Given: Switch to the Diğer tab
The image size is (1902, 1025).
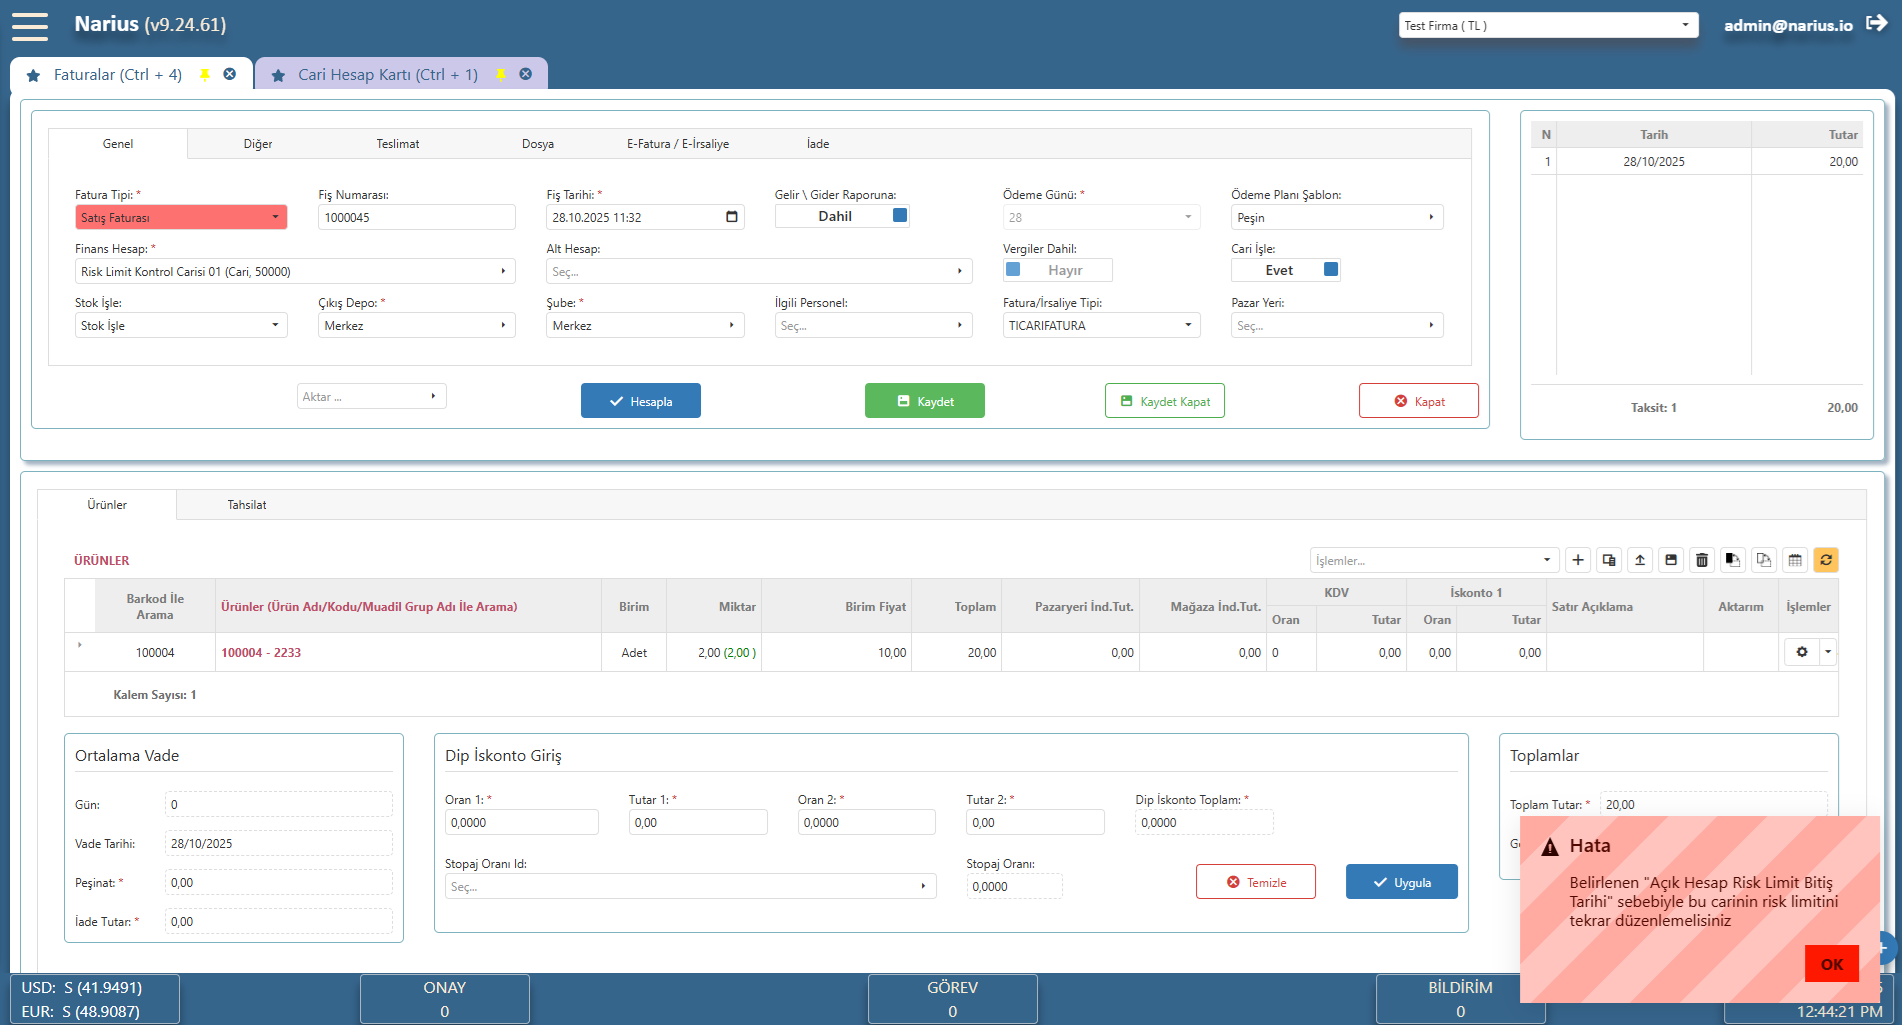Looking at the screenshot, I should (258, 144).
